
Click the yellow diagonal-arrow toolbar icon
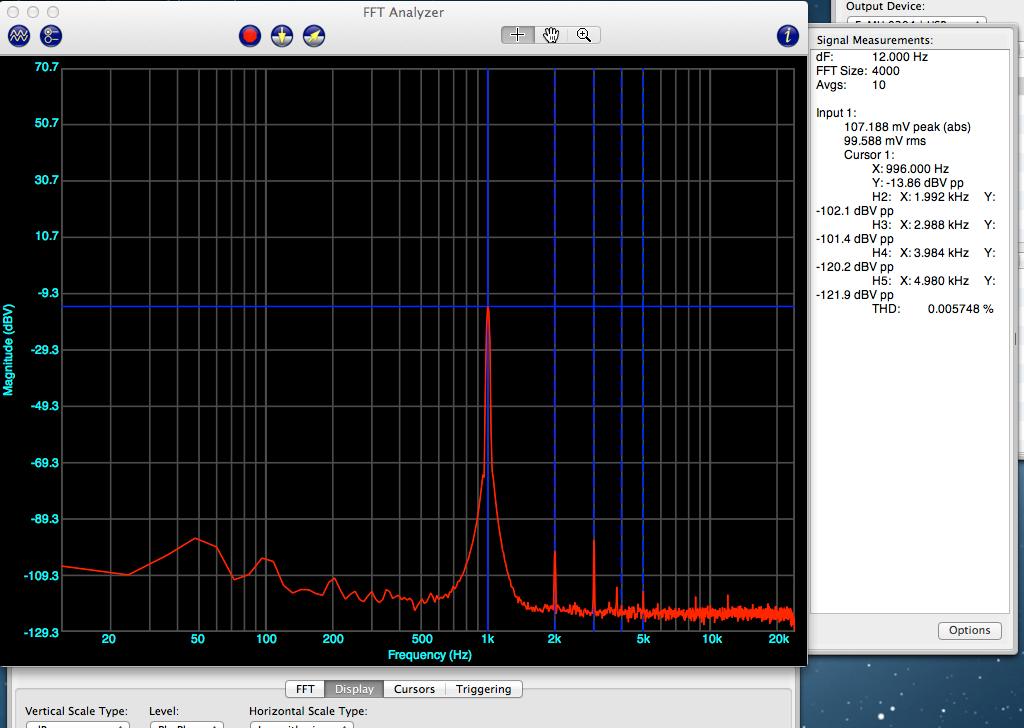(313, 35)
